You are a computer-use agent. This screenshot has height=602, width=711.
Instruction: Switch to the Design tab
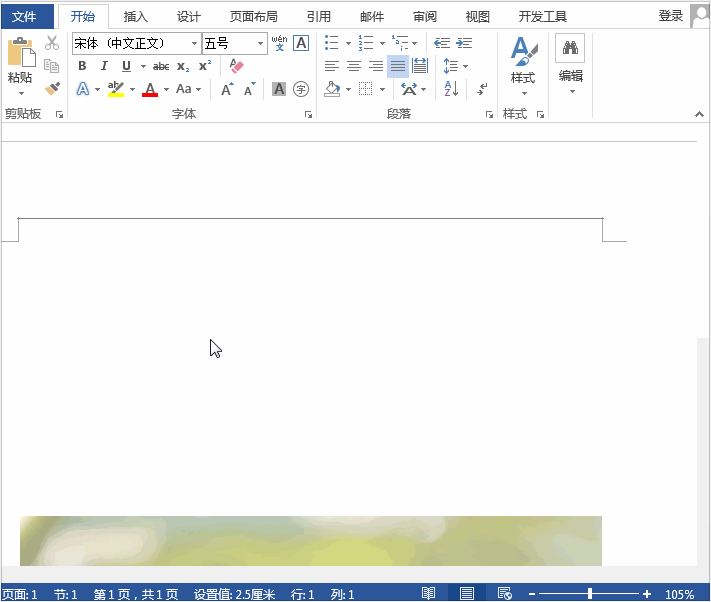pos(189,17)
